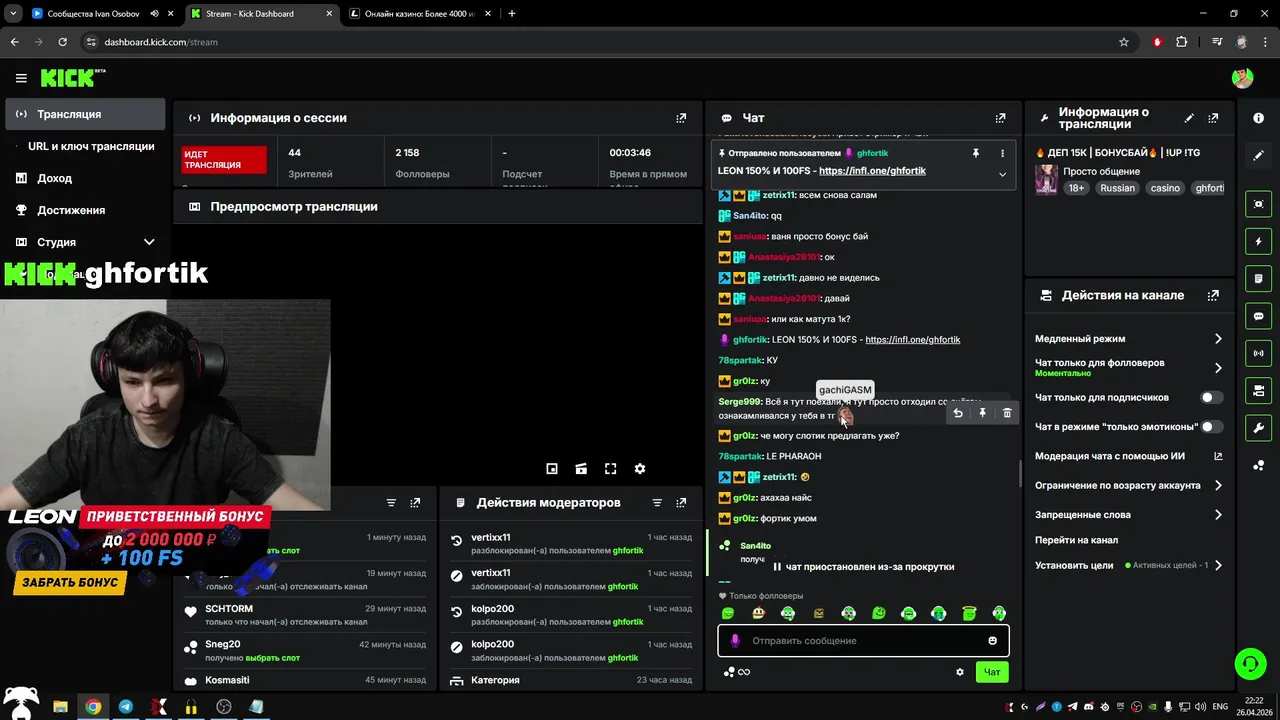
Task: Open the hamburger menu beside the Kick logo
Action: click(21, 78)
